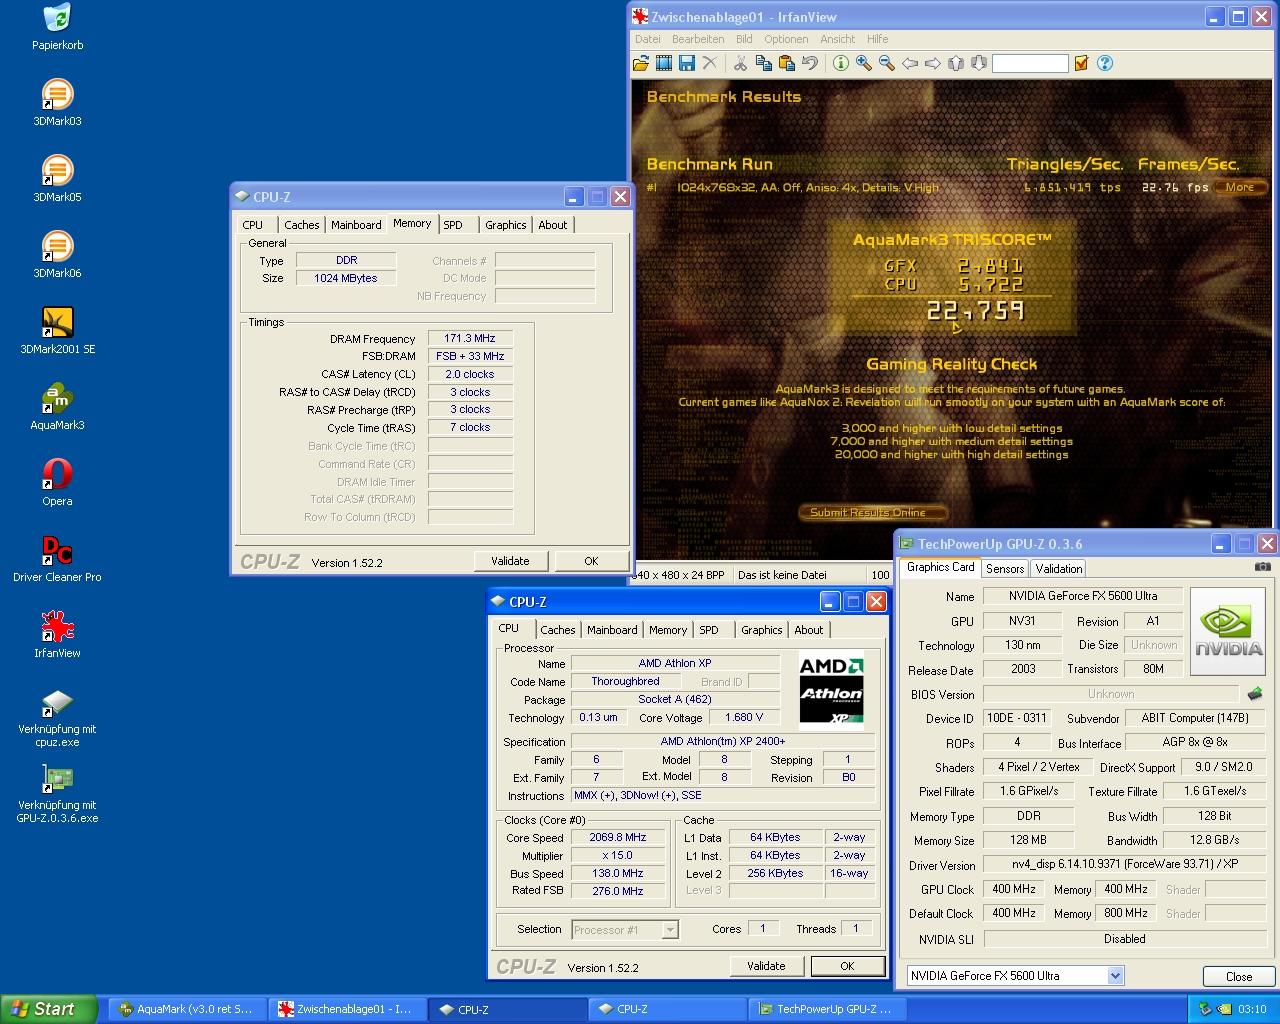
Task: Open the 3DMark2001 SE desktop icon
Action: pos(57,331)
